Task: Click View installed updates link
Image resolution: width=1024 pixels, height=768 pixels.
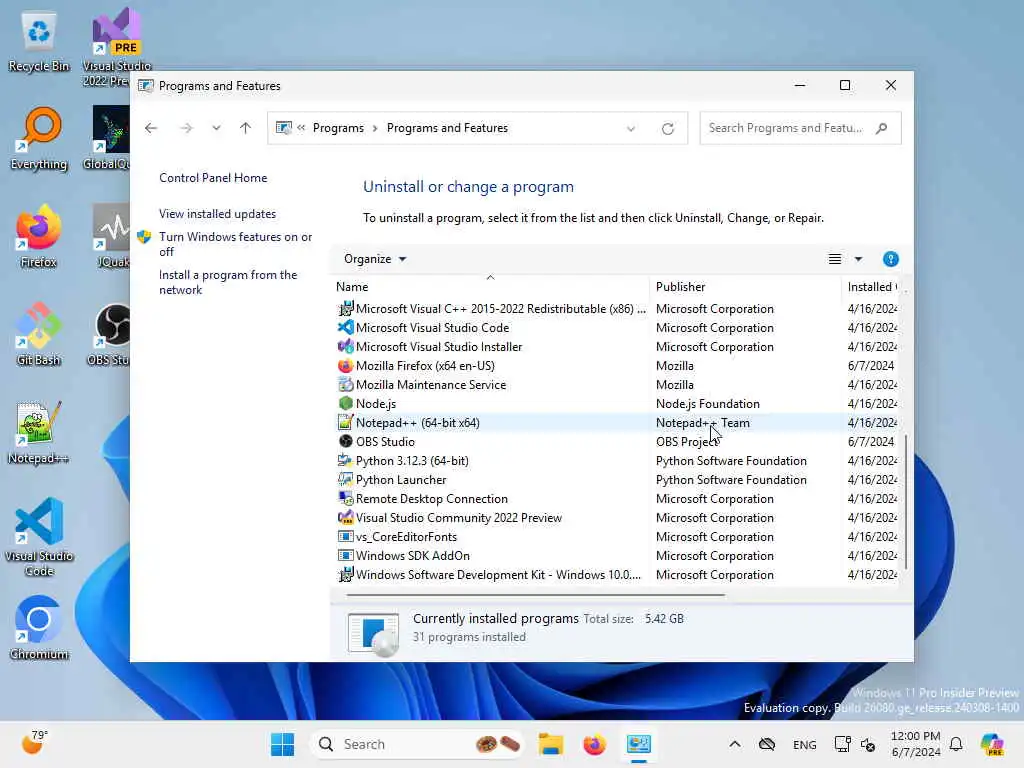Action: (x=217, y=214)
